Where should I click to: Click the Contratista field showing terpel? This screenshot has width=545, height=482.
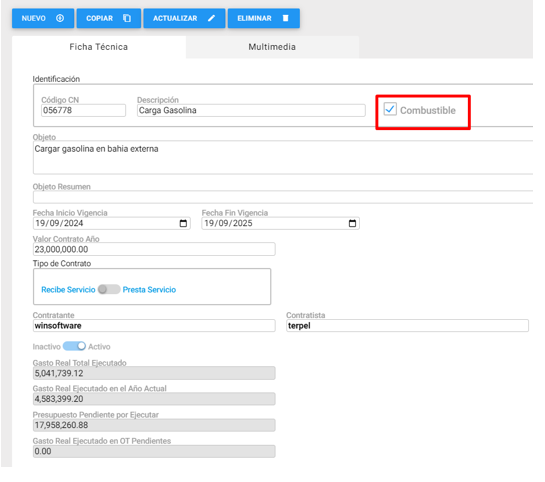pos(407,326)
